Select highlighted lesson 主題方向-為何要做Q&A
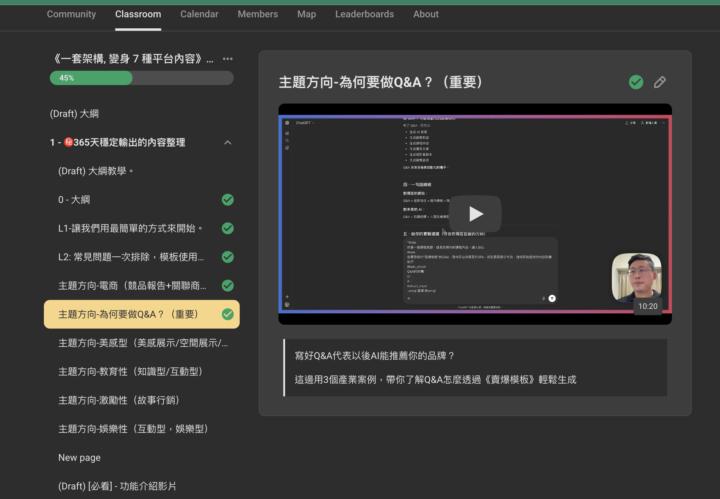This screenshot has width=720, height=499. point(141,314)
